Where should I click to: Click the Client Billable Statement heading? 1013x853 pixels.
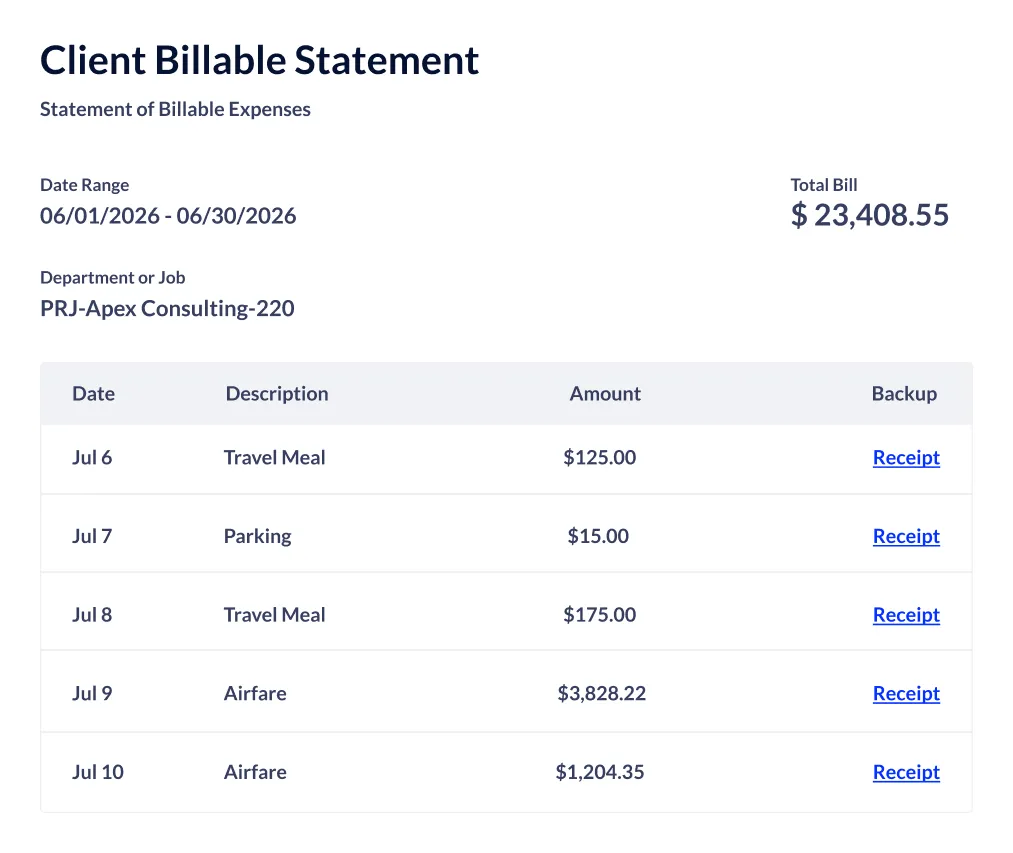click(259, 61)
